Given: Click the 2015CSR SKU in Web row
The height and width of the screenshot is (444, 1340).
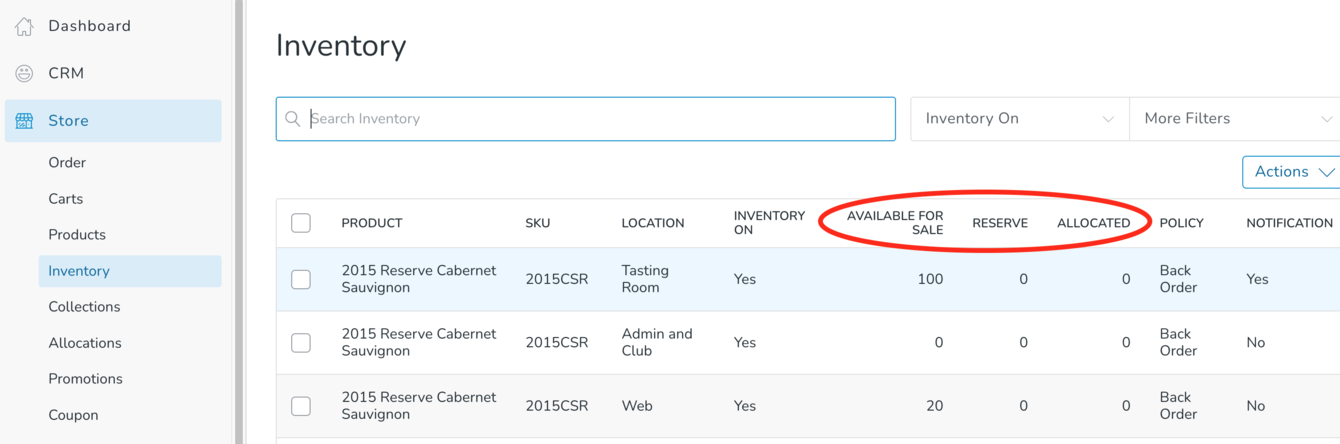Looking at the screenshot, I should tap(557, 406).
